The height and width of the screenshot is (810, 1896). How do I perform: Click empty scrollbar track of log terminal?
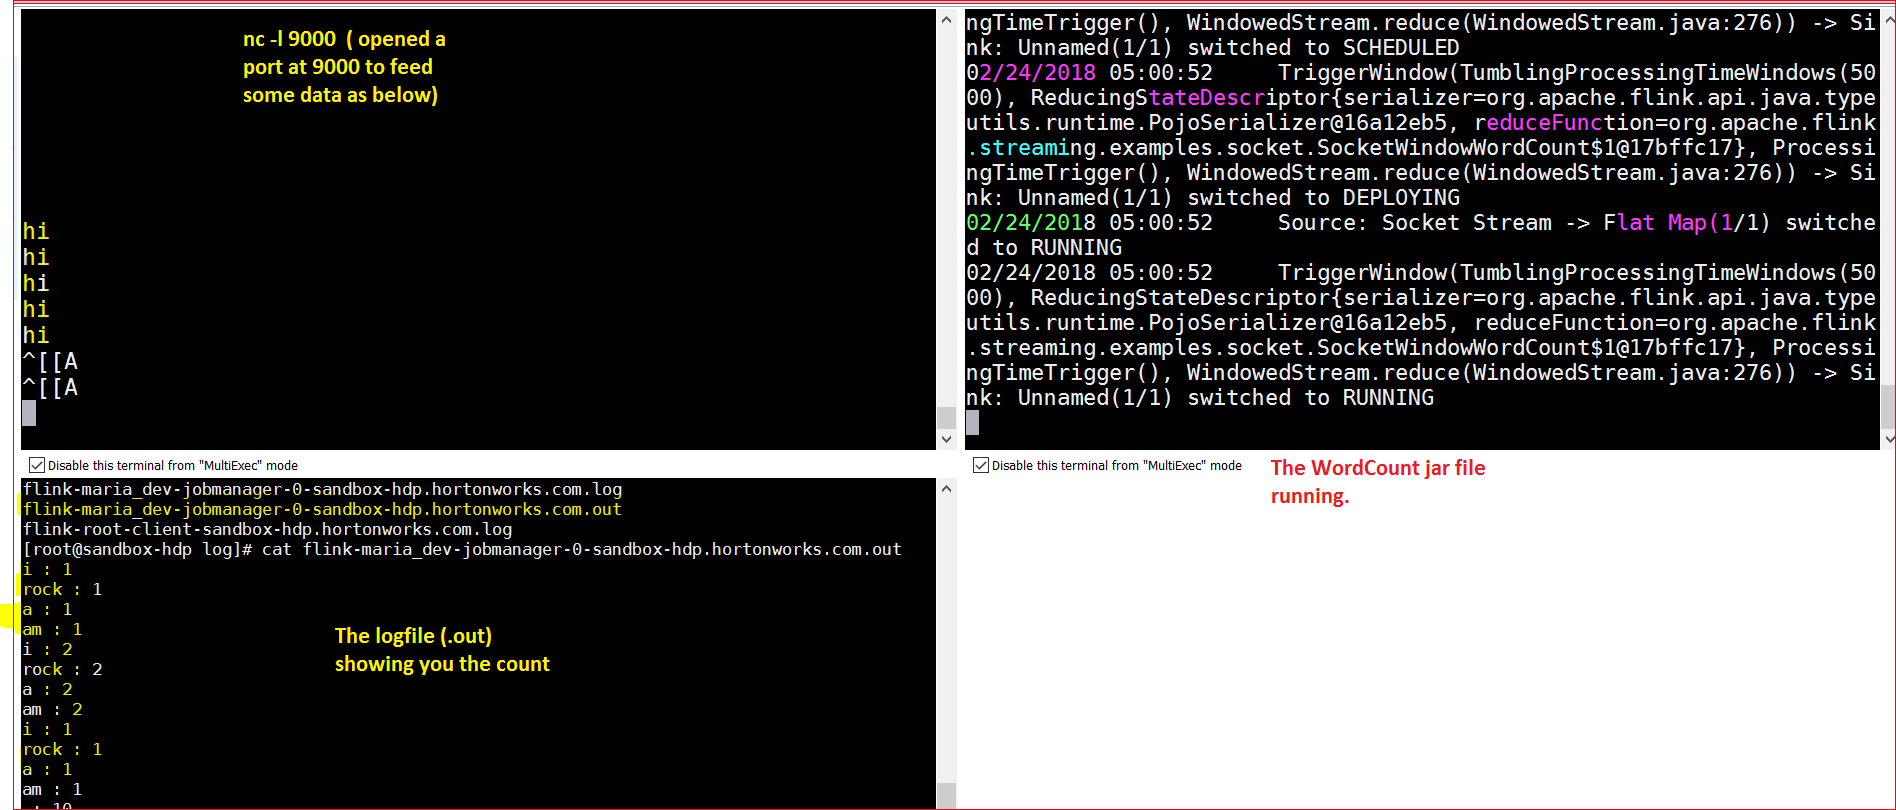tap(946, 640)
